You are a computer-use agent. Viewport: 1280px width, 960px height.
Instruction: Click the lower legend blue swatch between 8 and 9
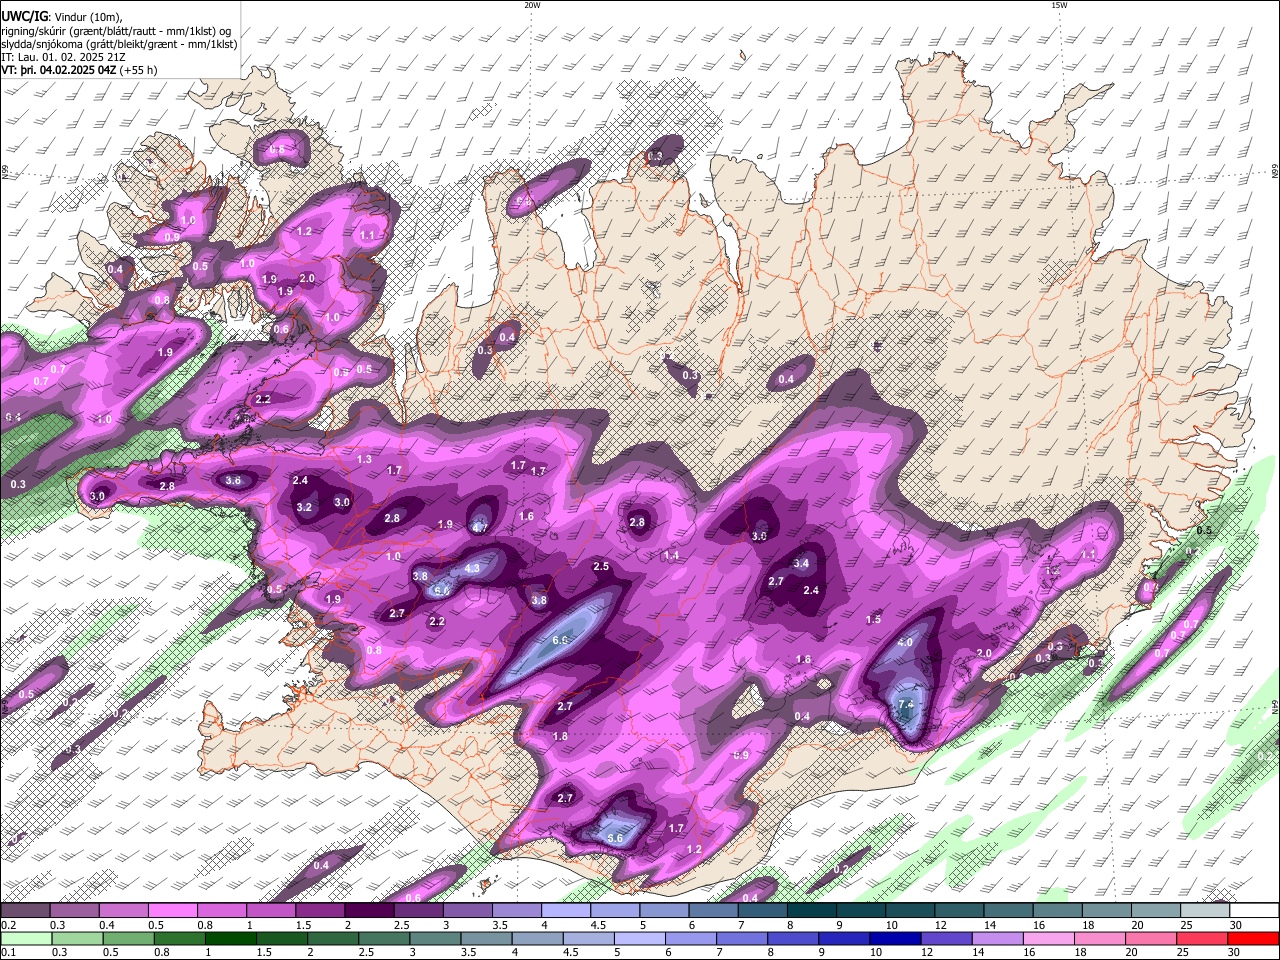click(792, 938)
